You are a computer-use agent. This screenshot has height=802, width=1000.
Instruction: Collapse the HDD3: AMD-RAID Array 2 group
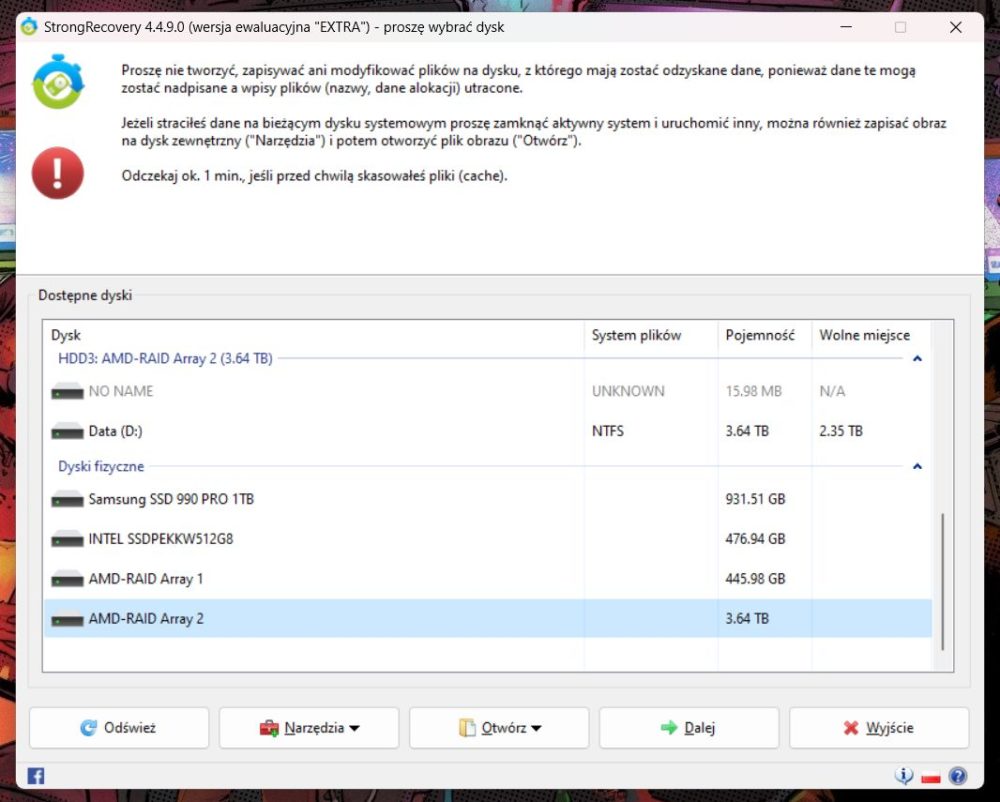(x=917, y=359)
